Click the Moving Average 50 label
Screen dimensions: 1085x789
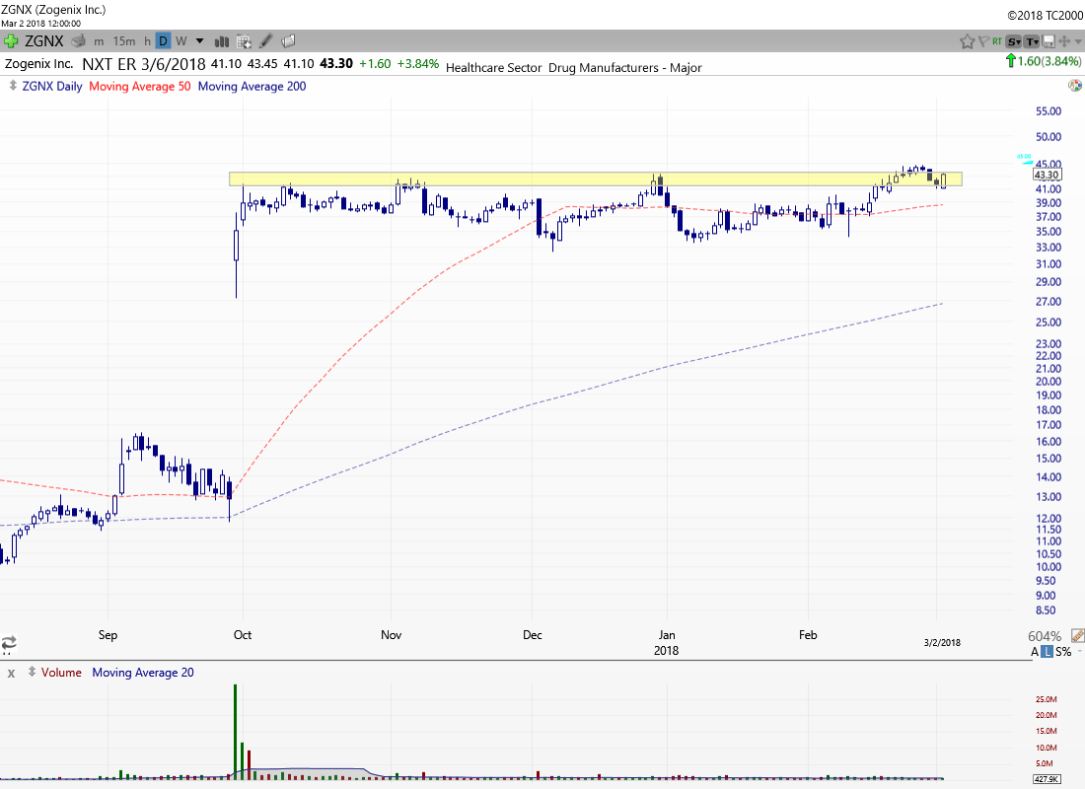click(139, 86)
